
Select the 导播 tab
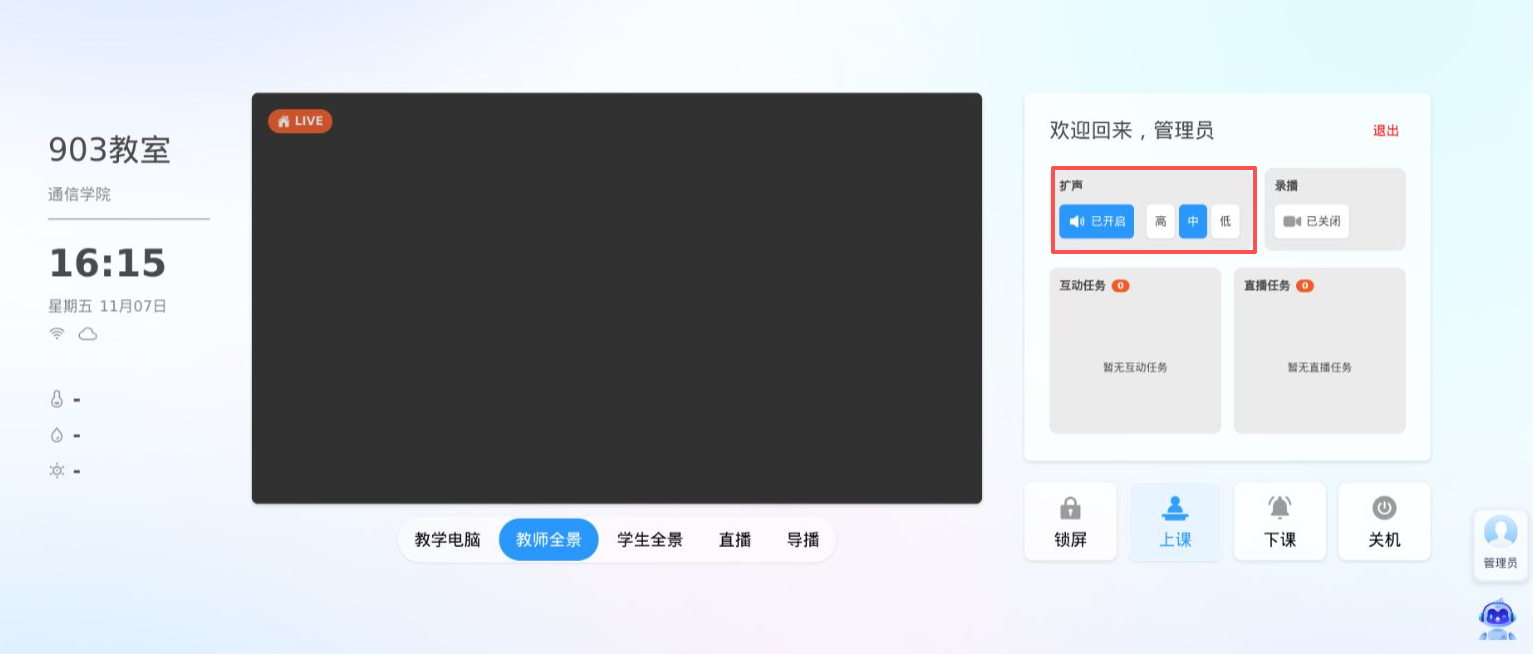(803, 540)
